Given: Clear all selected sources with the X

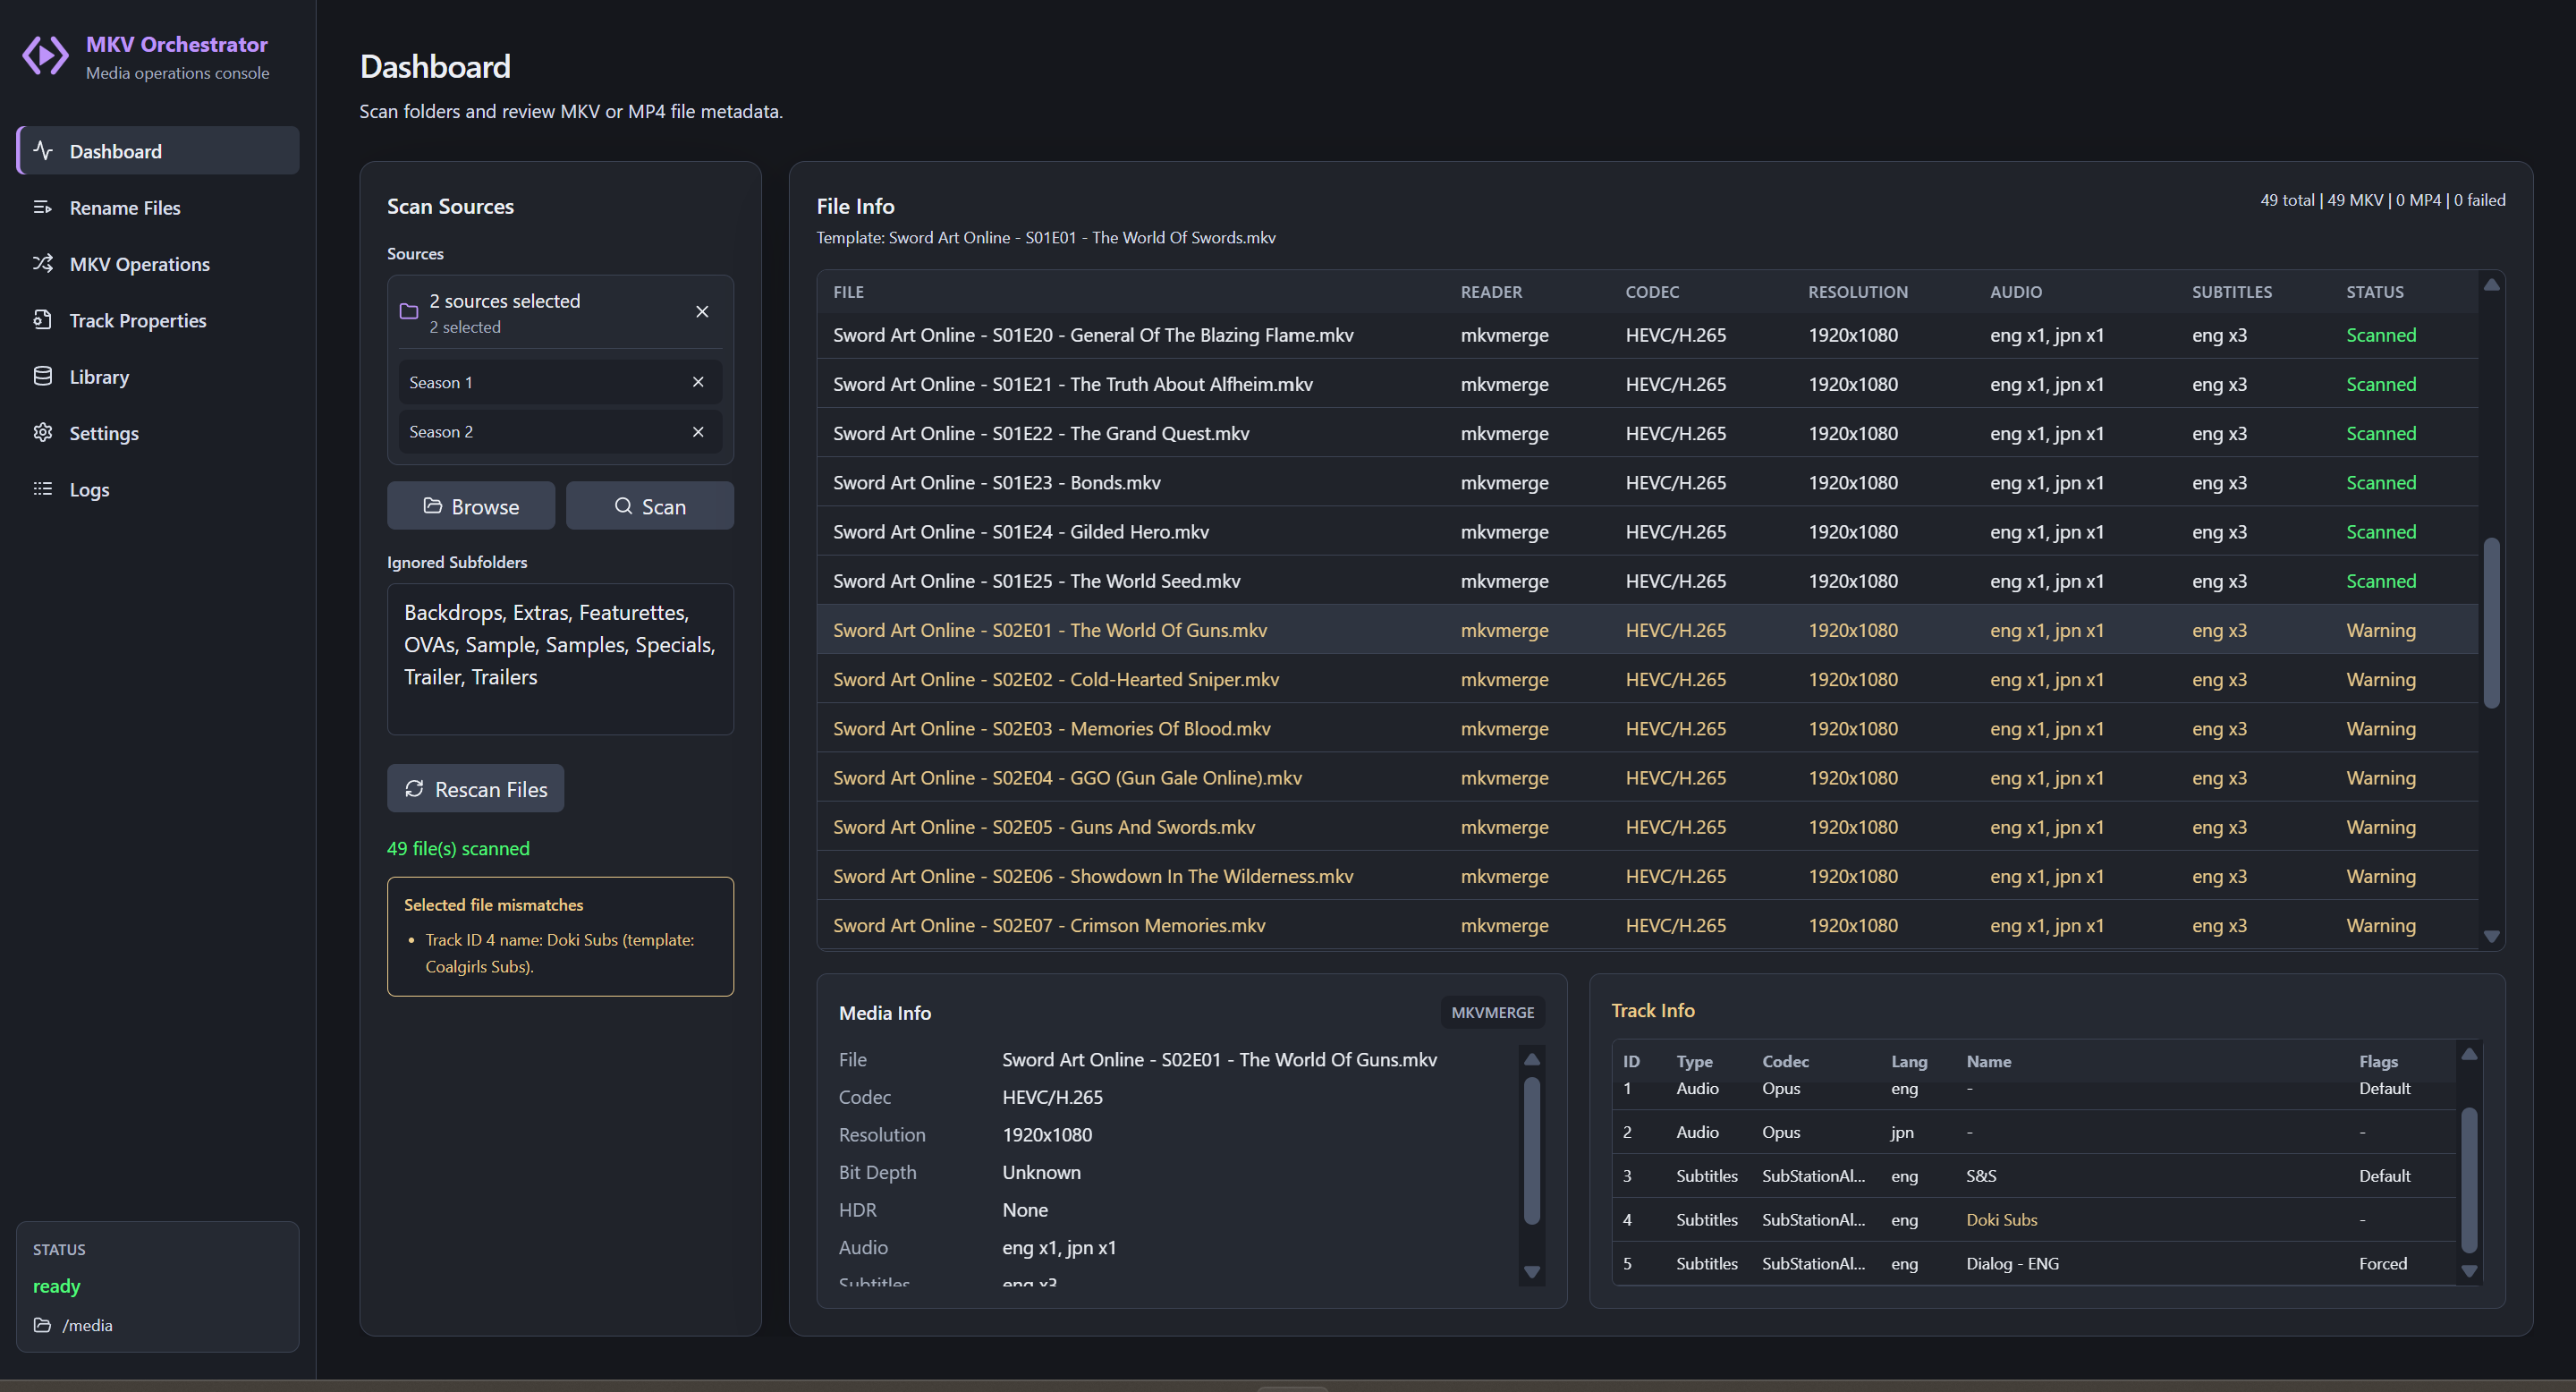Looking at the screenshot, I should (702, 312).
